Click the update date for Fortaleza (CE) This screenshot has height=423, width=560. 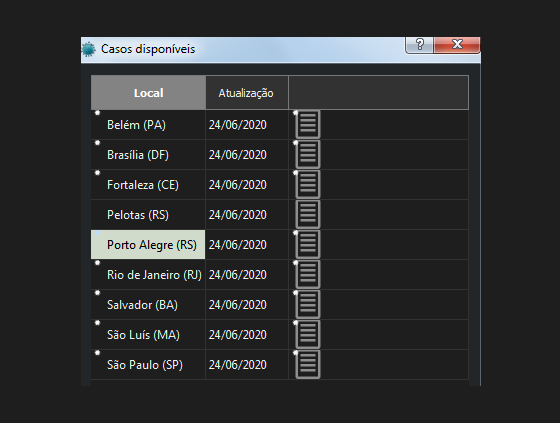[x=238, y=185]
